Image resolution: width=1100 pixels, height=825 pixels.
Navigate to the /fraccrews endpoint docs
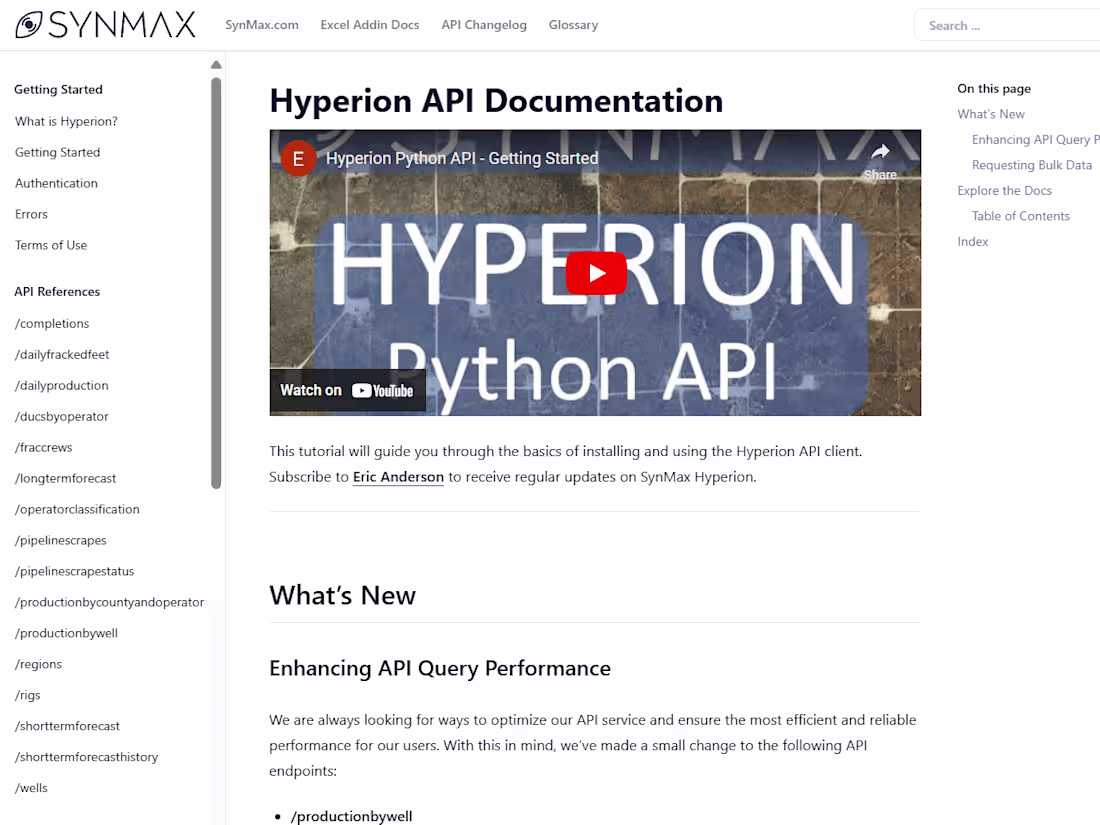43,447
